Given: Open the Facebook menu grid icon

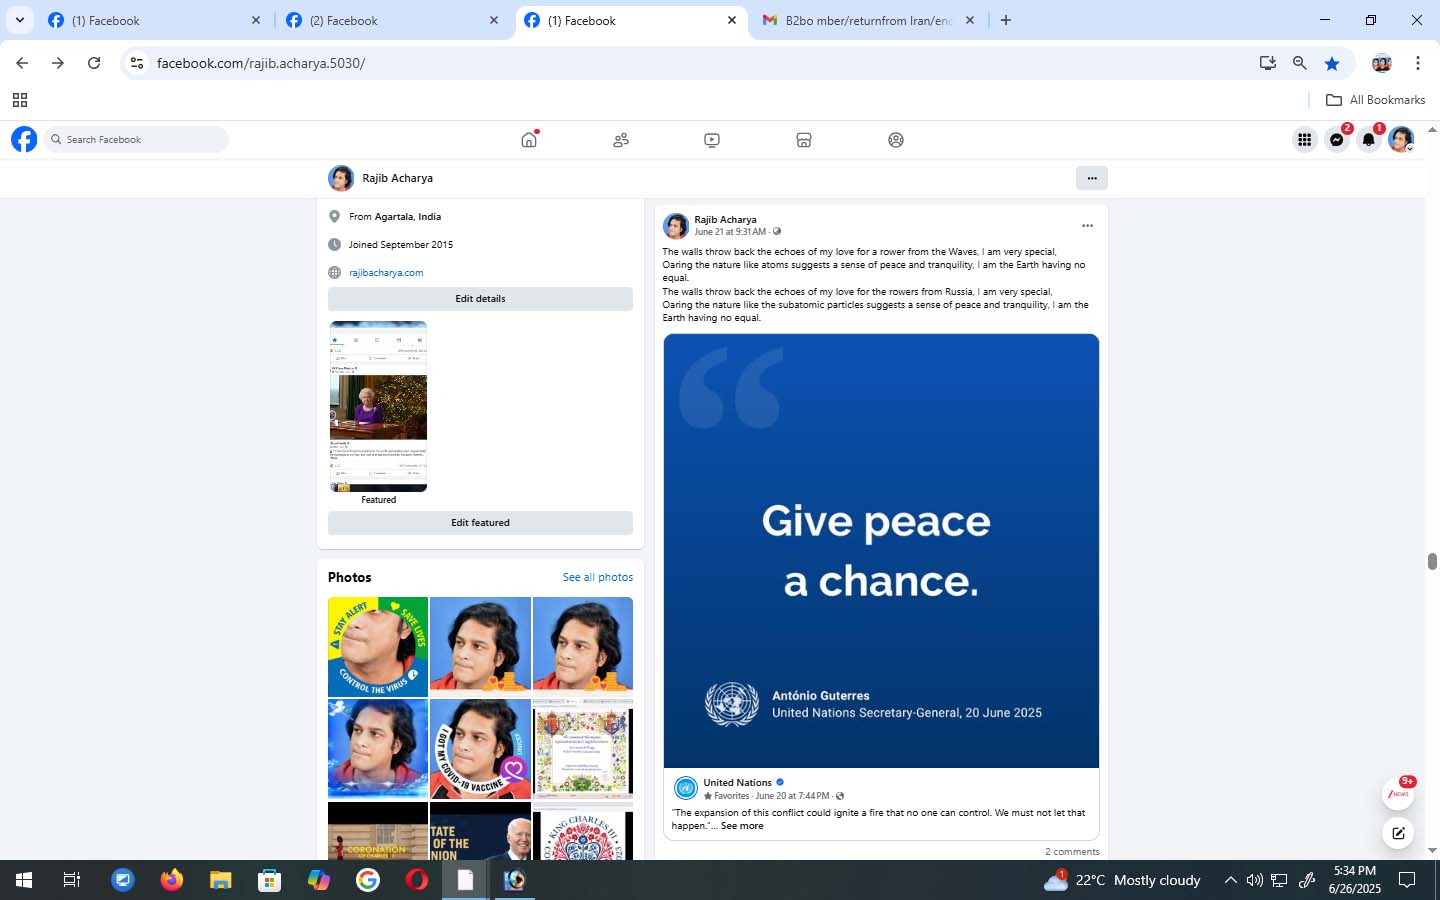Looking at the screenshot, I should [x=1305, y=140].
